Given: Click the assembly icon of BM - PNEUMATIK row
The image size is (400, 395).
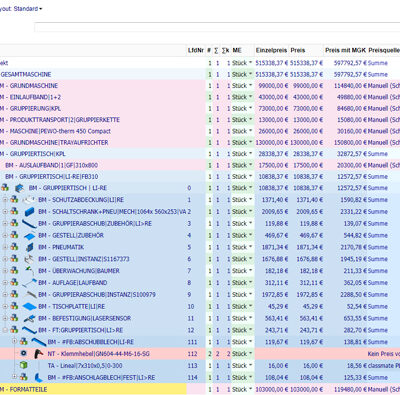Looking at the screenshot, I should click(x=14, y=247).
